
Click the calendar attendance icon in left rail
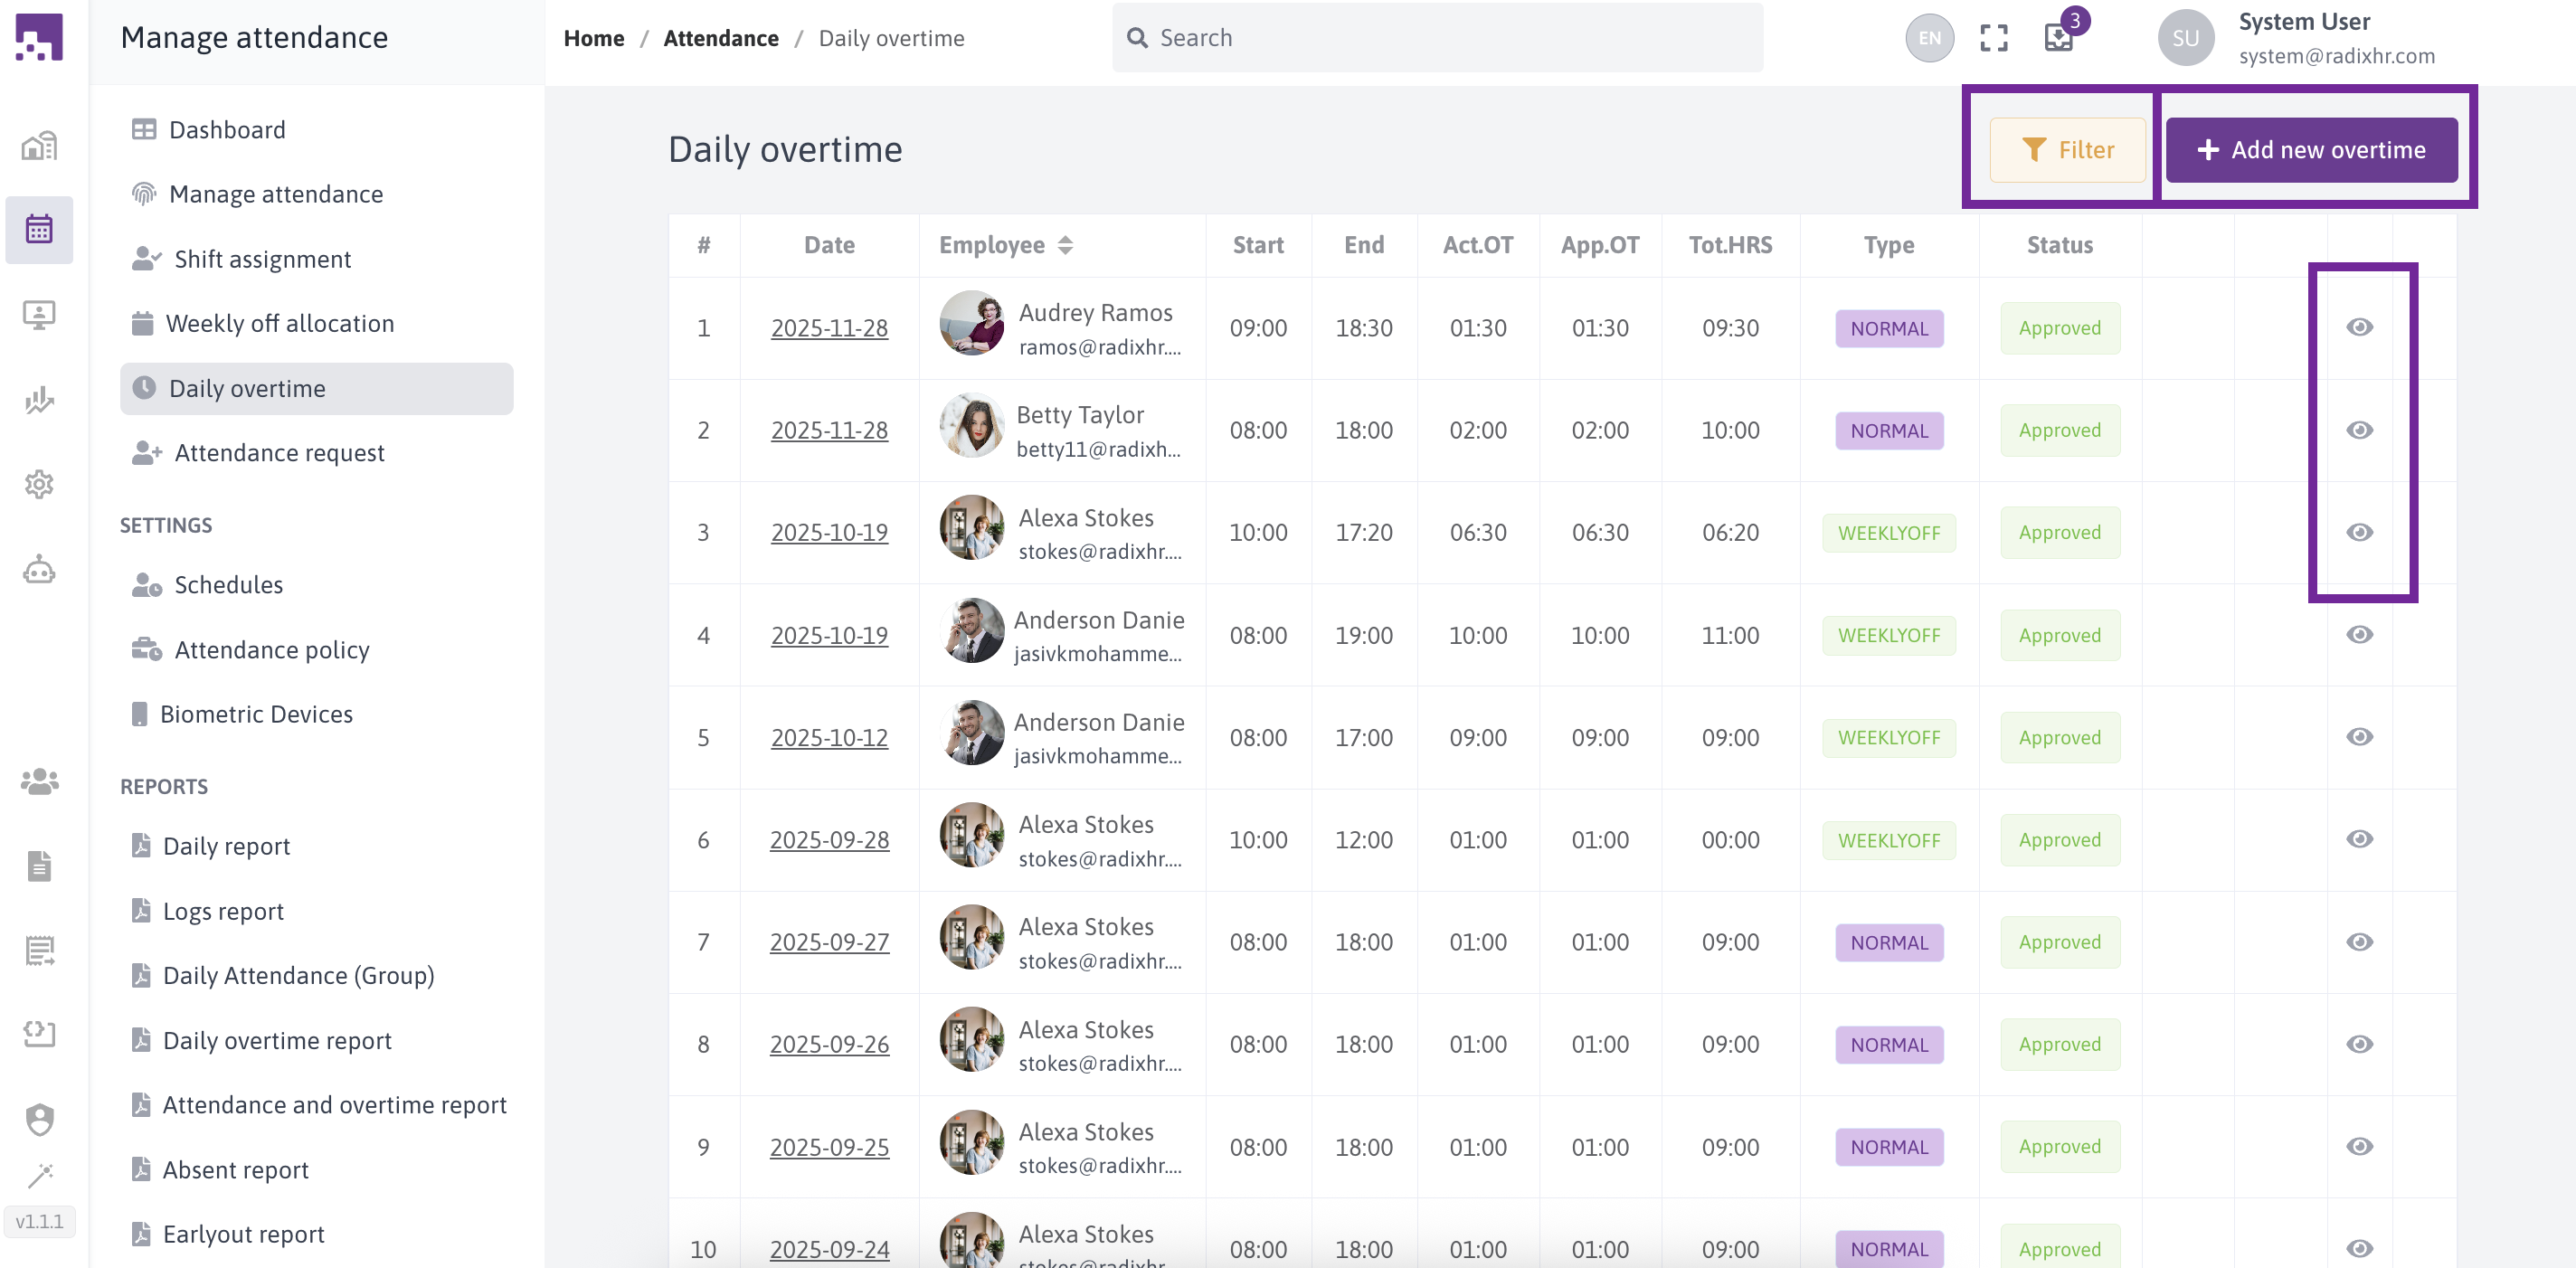(x=39, y=230)
